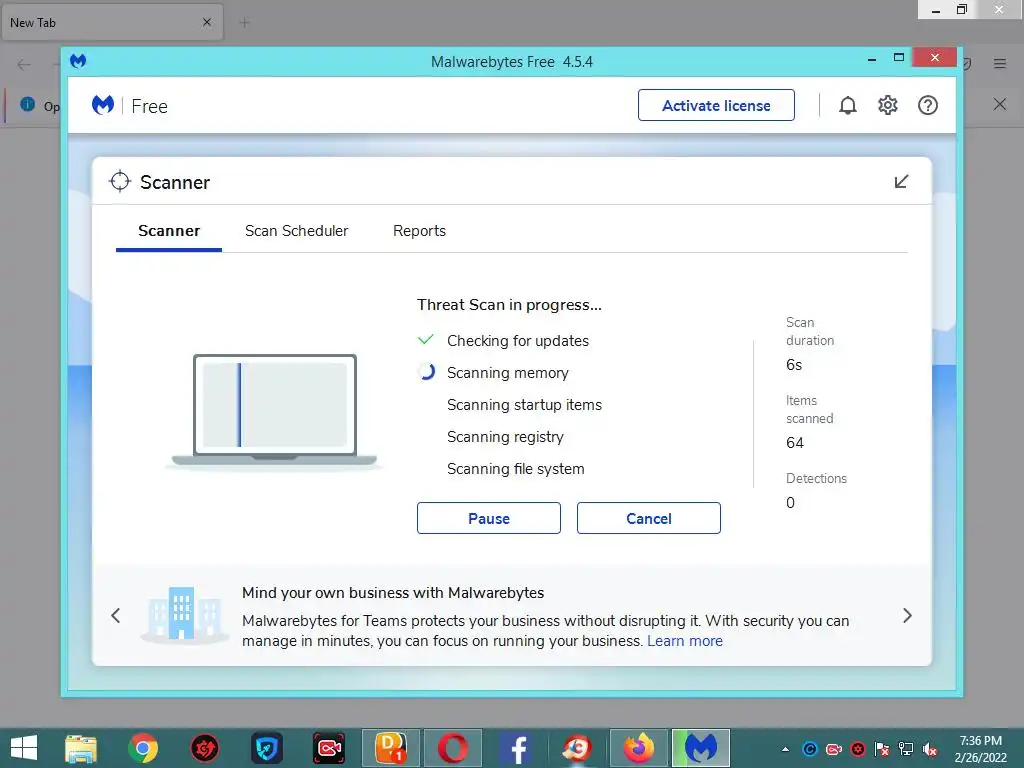
Task: Click the browser info icon on notification bar
Action: (27, 104)
